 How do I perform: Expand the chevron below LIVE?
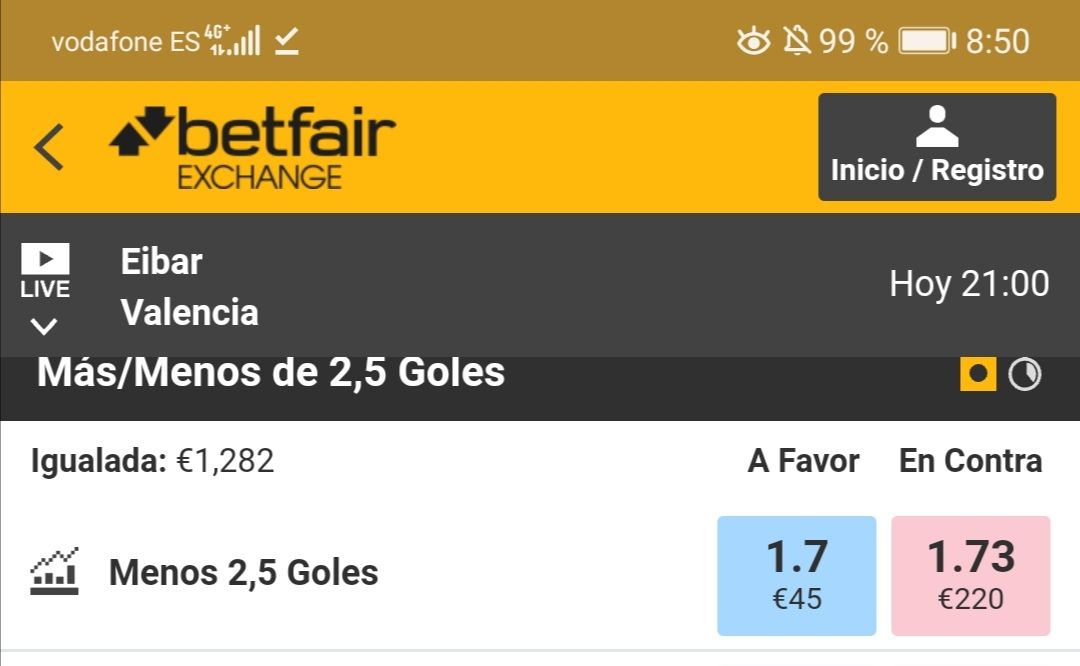coord(44,326)
